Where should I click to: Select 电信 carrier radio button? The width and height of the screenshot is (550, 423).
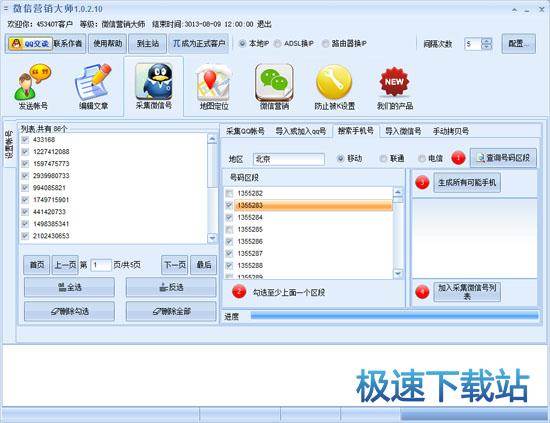(x=422, y=159)
